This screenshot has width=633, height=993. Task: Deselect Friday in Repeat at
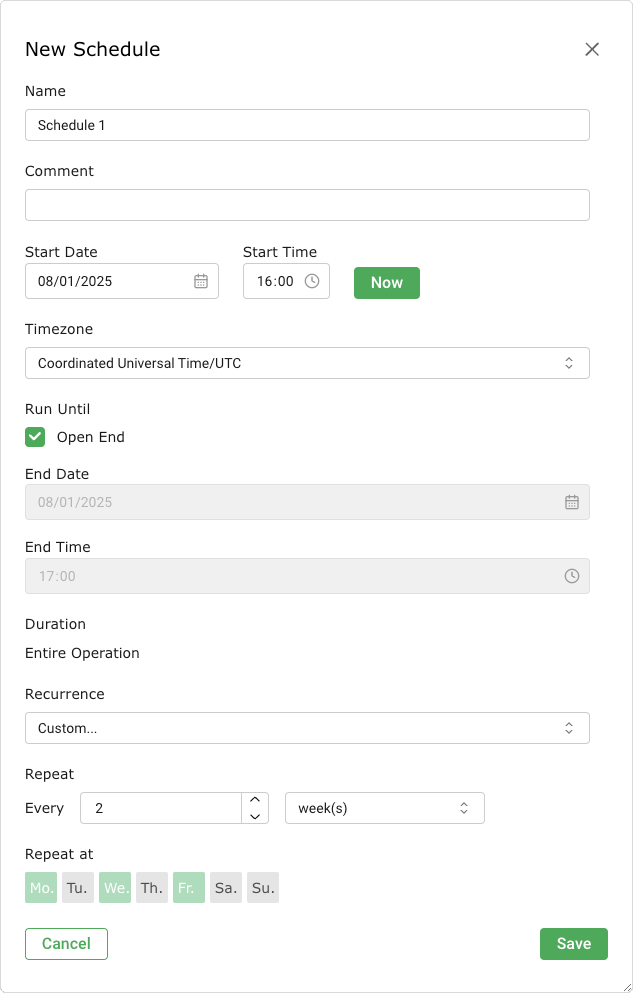(189, 888)
